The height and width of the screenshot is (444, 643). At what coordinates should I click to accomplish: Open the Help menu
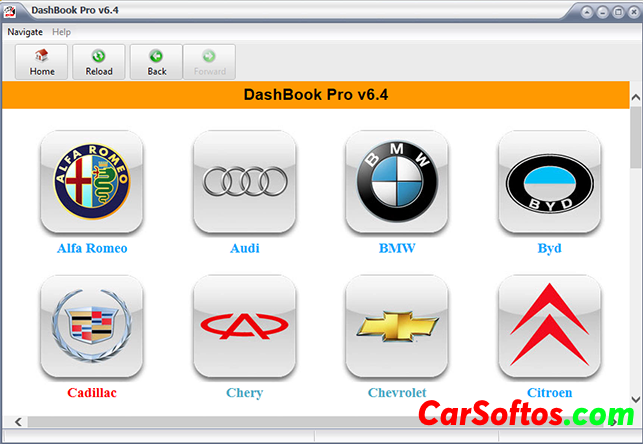pos(62,32)
